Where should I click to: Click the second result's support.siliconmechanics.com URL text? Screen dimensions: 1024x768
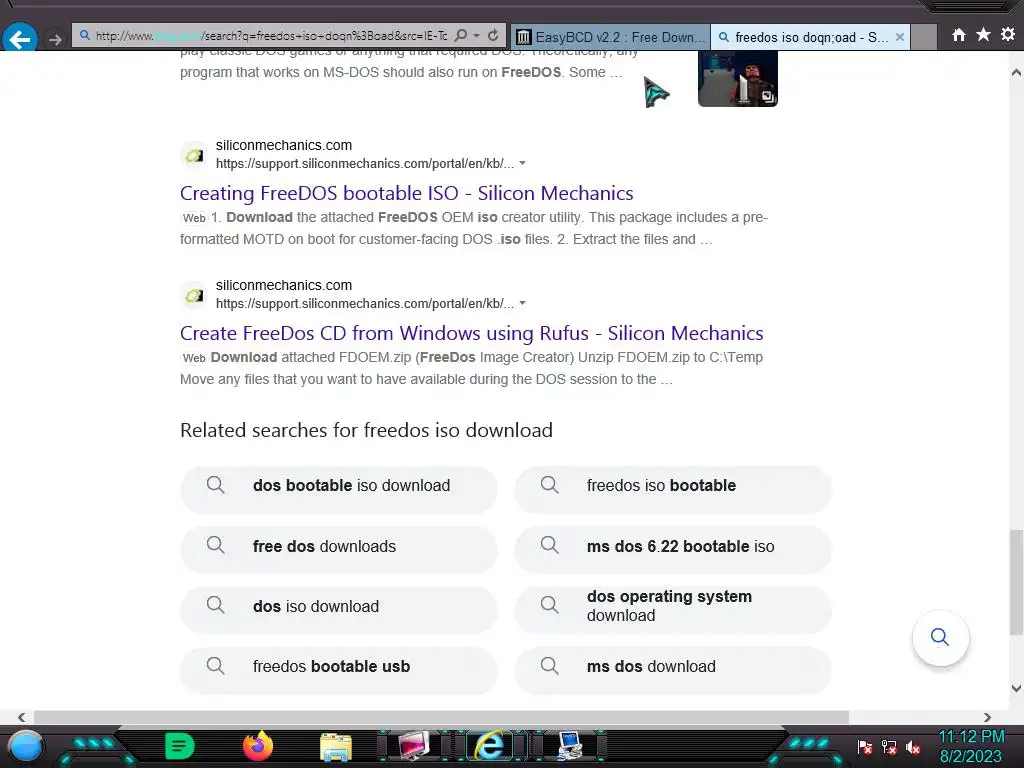point(365,303)
